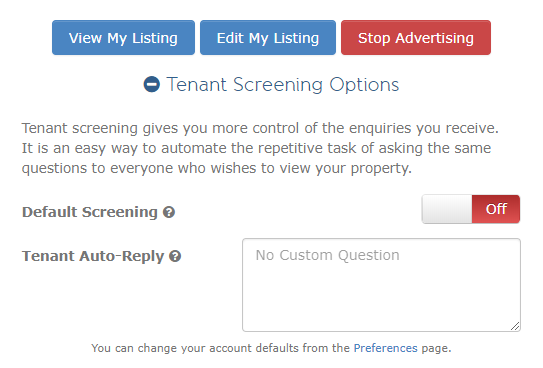Follow the Preferences link
543x368 pixels.
pyautogui.click(x=385, y=348)
